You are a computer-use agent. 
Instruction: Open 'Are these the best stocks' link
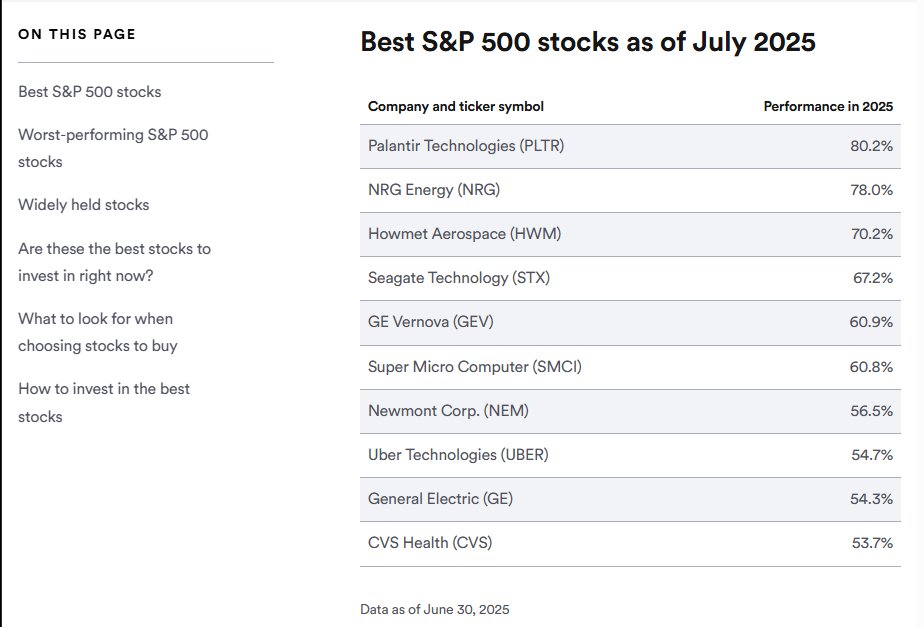point(114,262)
